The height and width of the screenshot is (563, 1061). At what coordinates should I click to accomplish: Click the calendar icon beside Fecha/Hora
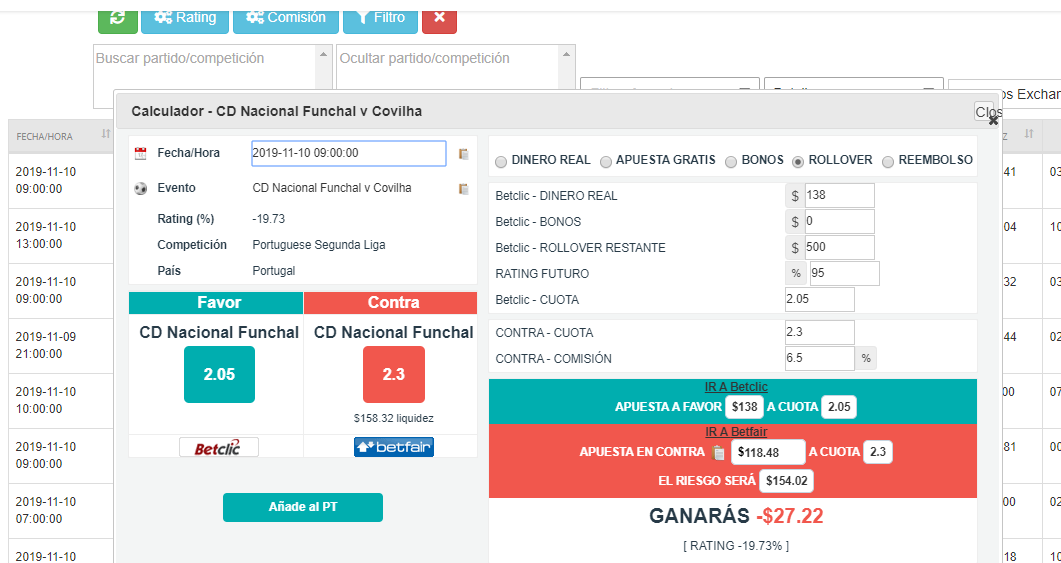pyautogui.click(x=141, y=154)
